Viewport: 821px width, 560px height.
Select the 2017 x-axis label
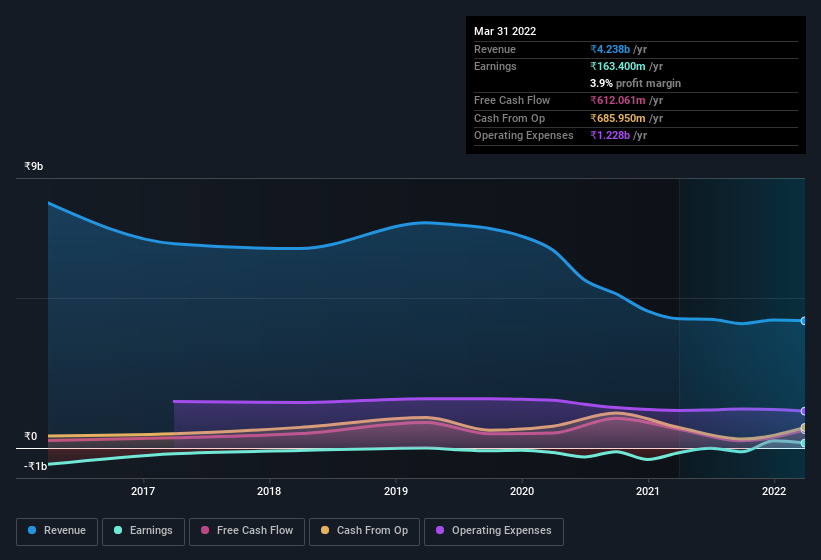(x=143, y=491)
